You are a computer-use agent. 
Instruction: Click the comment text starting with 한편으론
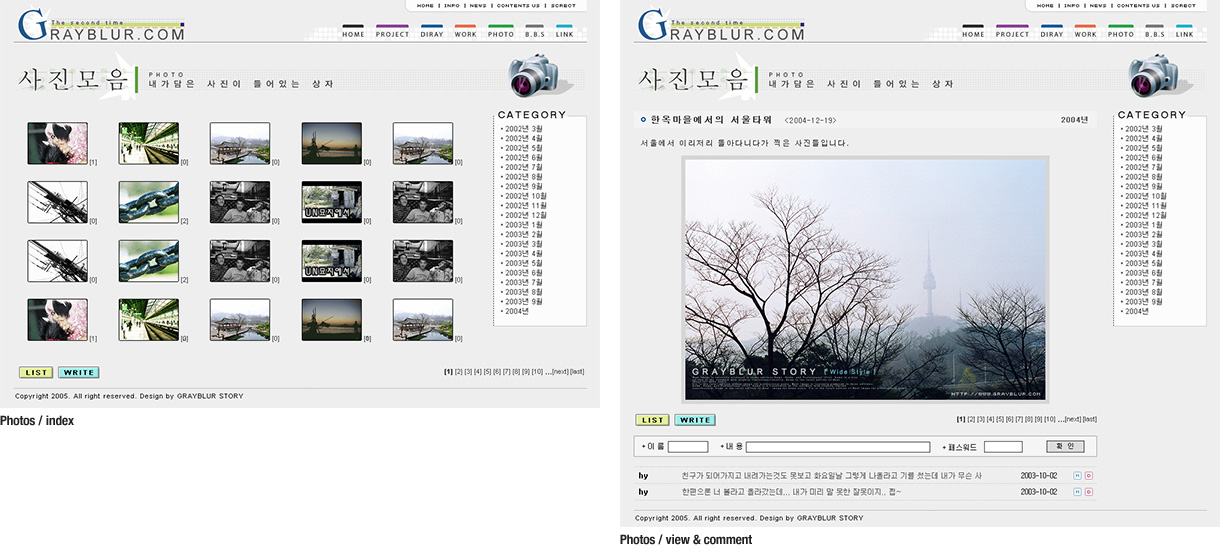790,492
